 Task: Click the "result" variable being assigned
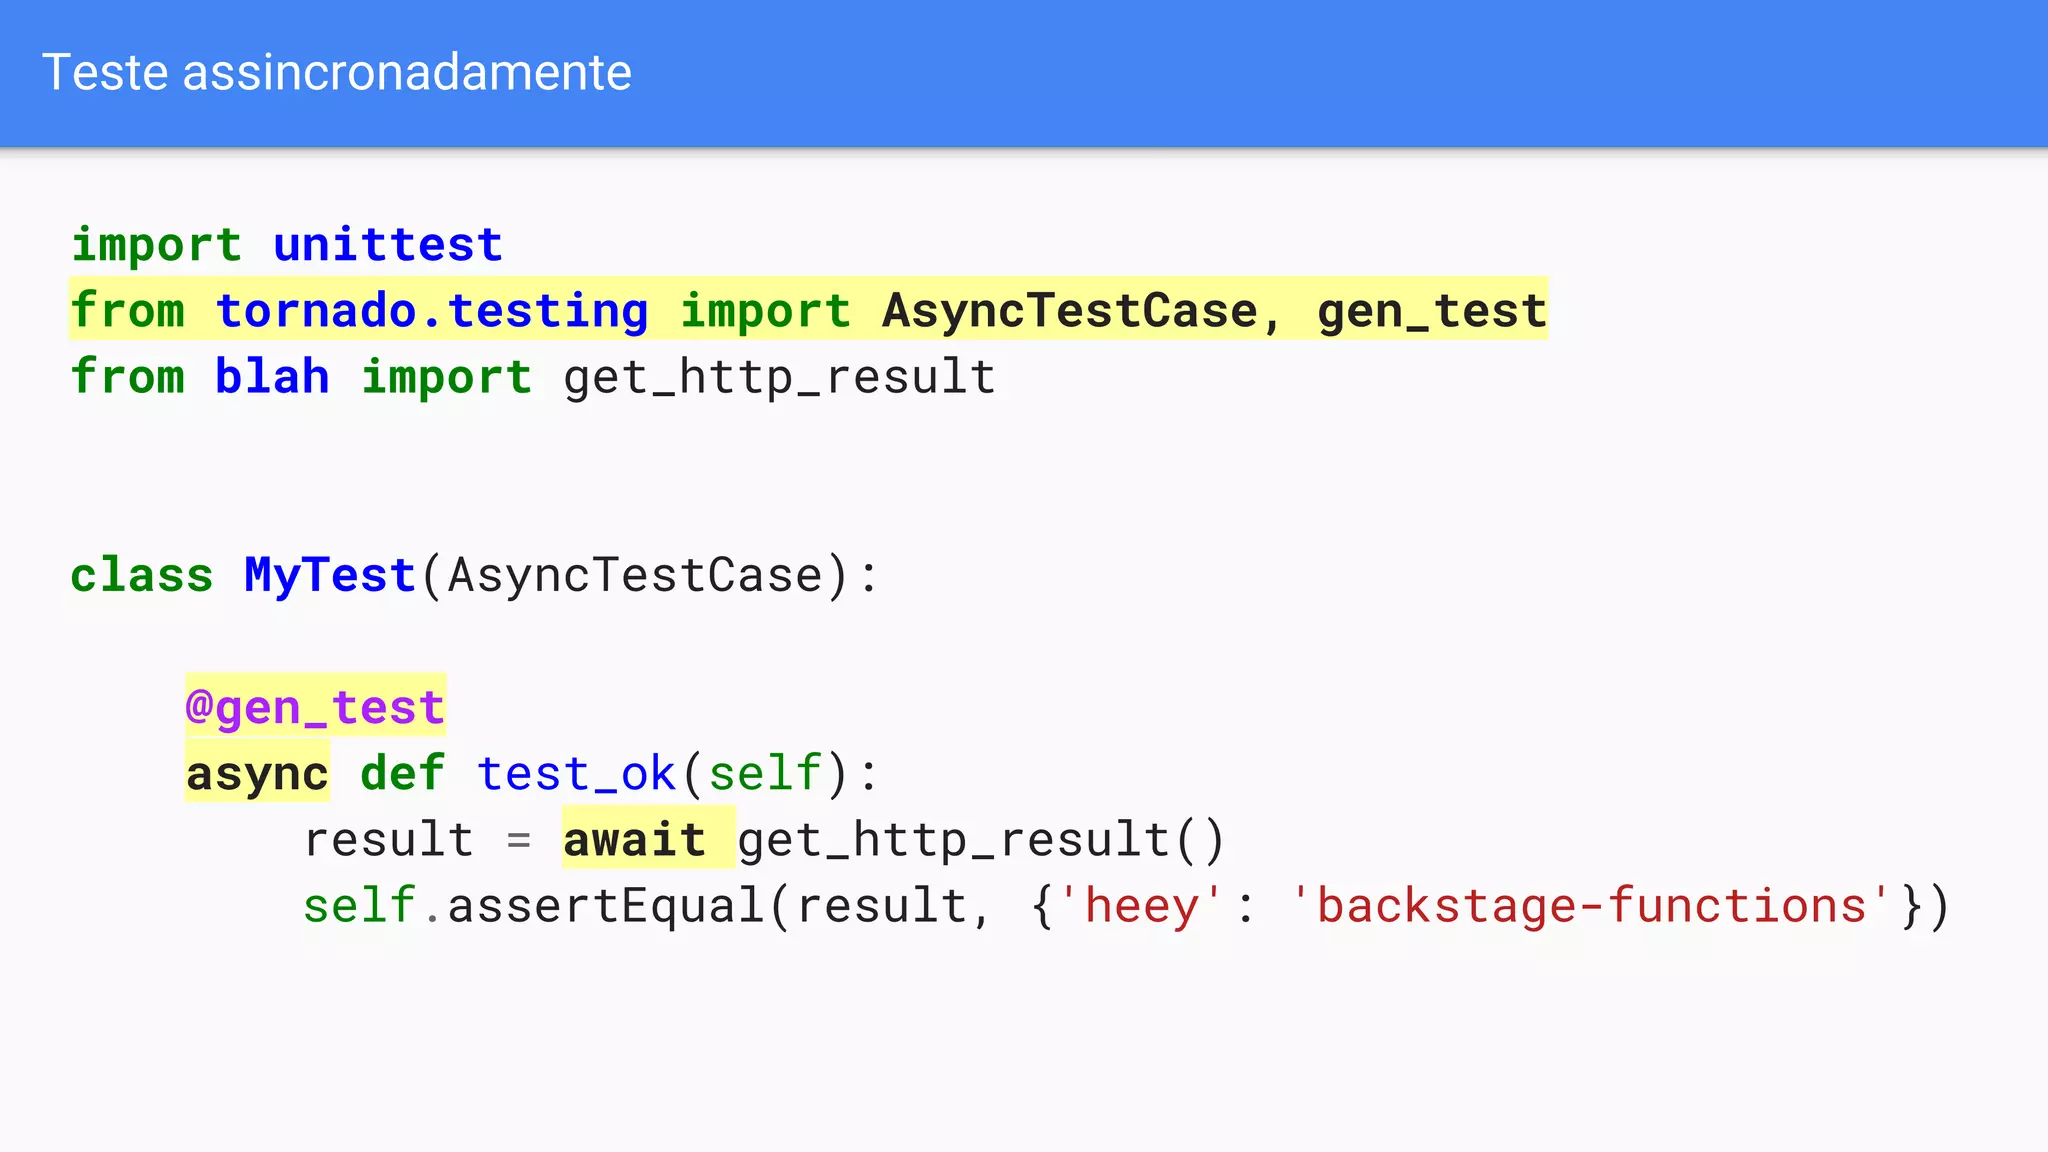pyautogui.click(x=388, y=839)
